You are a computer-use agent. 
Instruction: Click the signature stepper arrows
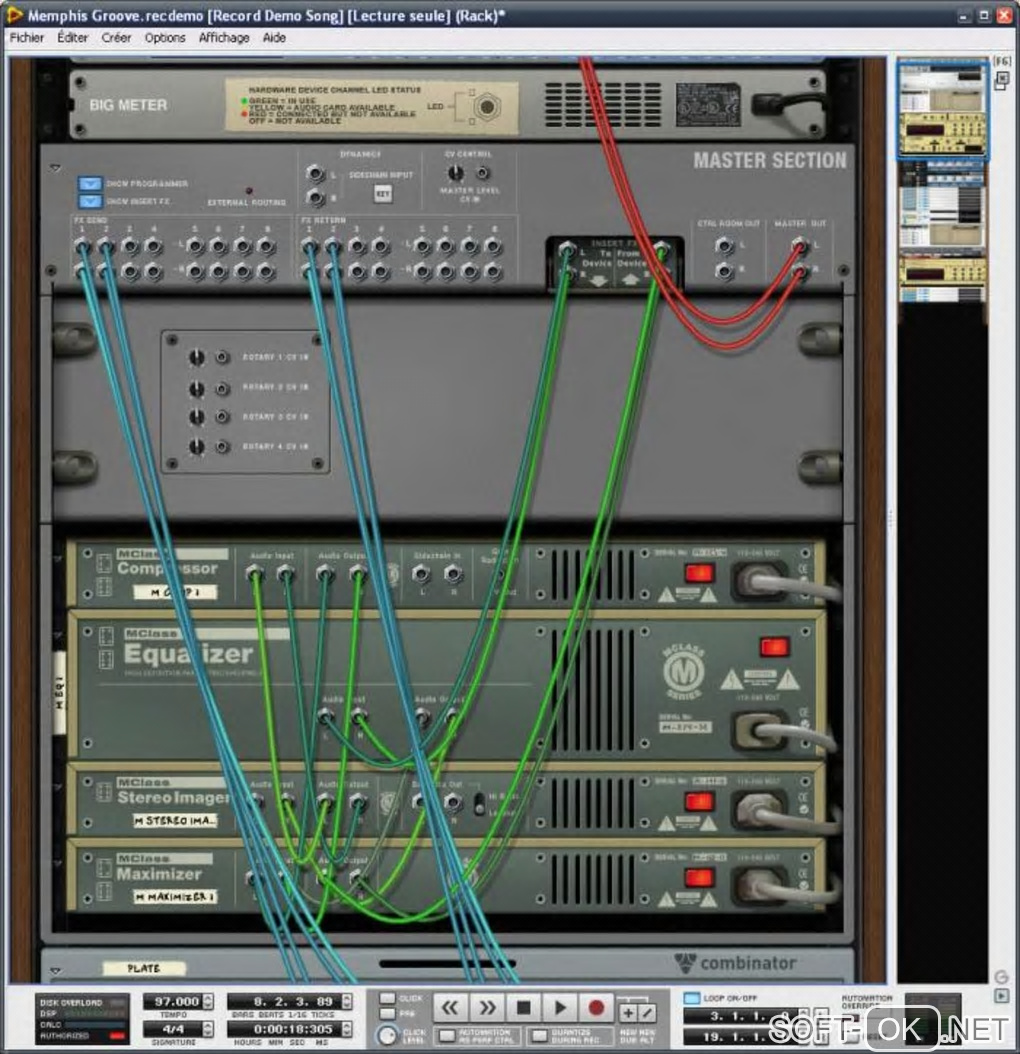click(x=208, y=1028)
